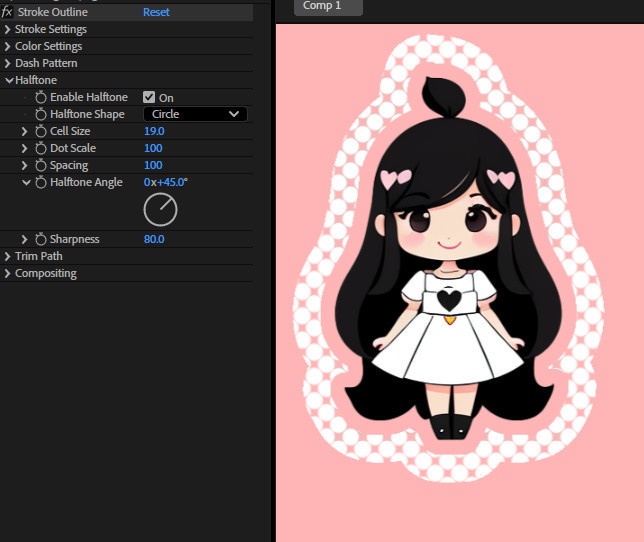Uncheck the Enable Halftone checkbox
The width and height of the screenshot is (644, 542).
tap(149, 97)
